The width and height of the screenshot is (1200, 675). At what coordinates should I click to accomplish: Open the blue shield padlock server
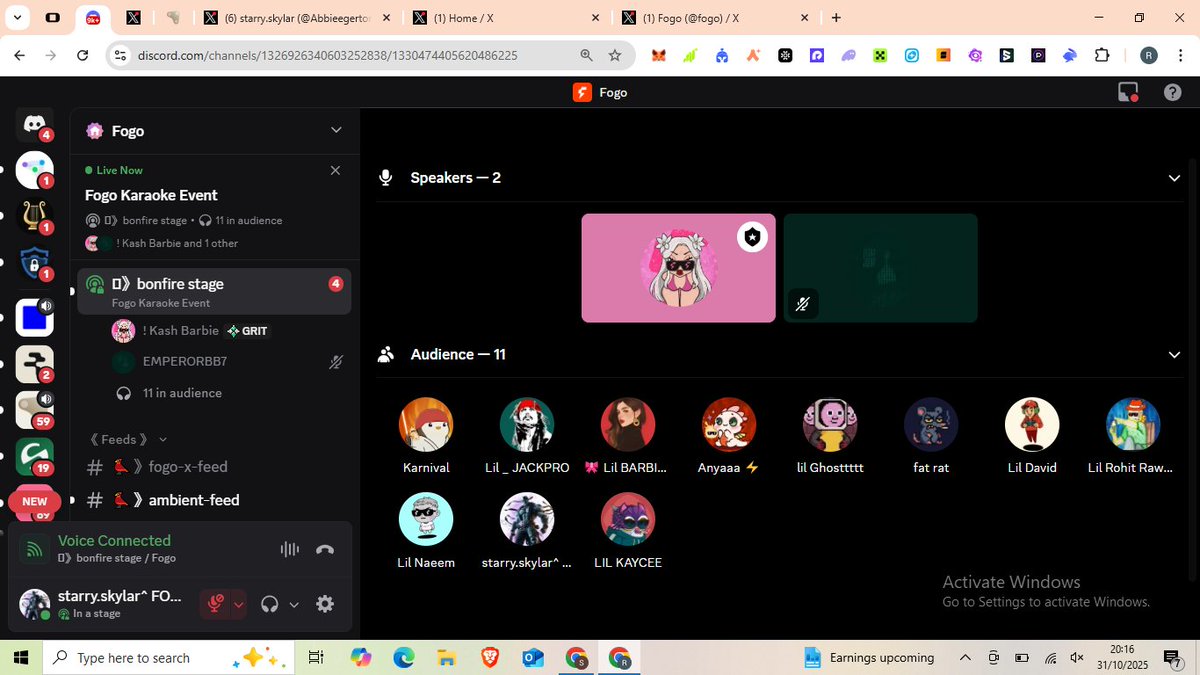(34, 264)
